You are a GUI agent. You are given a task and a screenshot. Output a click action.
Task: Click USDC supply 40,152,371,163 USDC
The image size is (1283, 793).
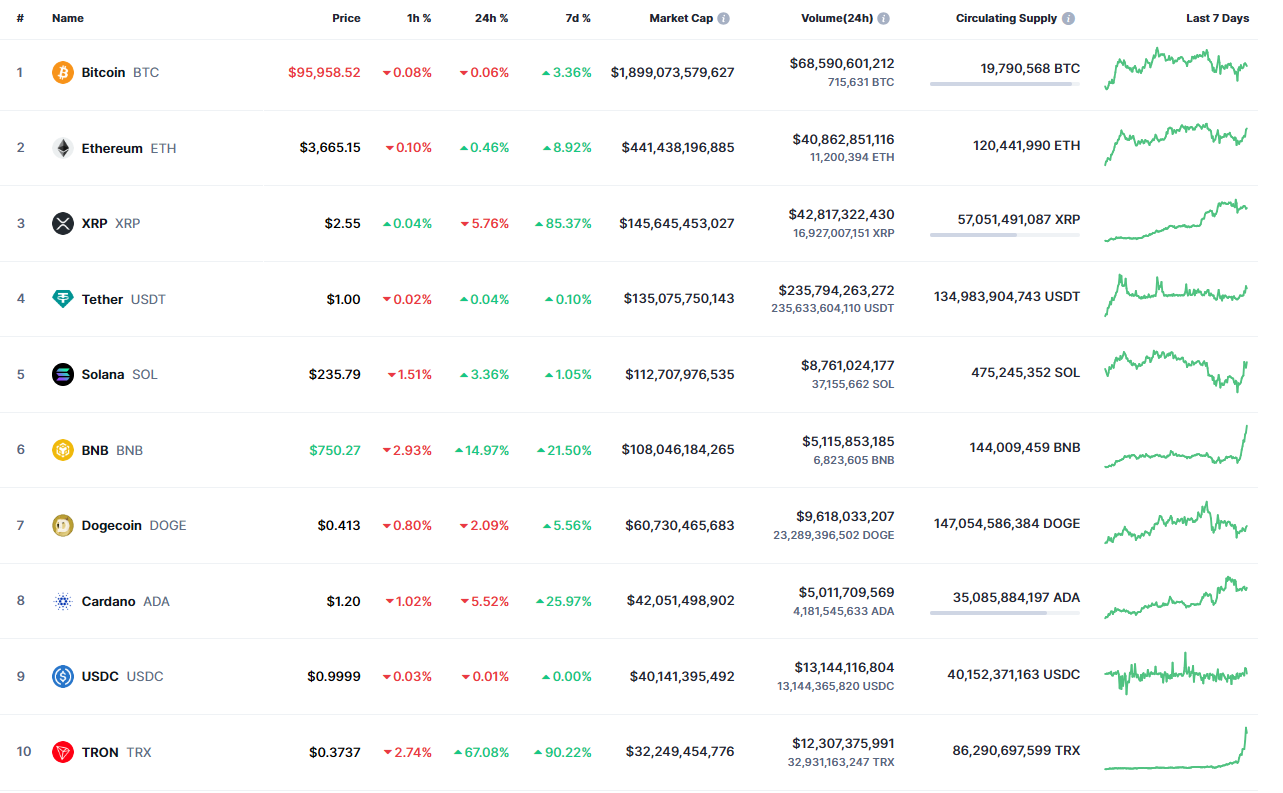click(1013, 675)
